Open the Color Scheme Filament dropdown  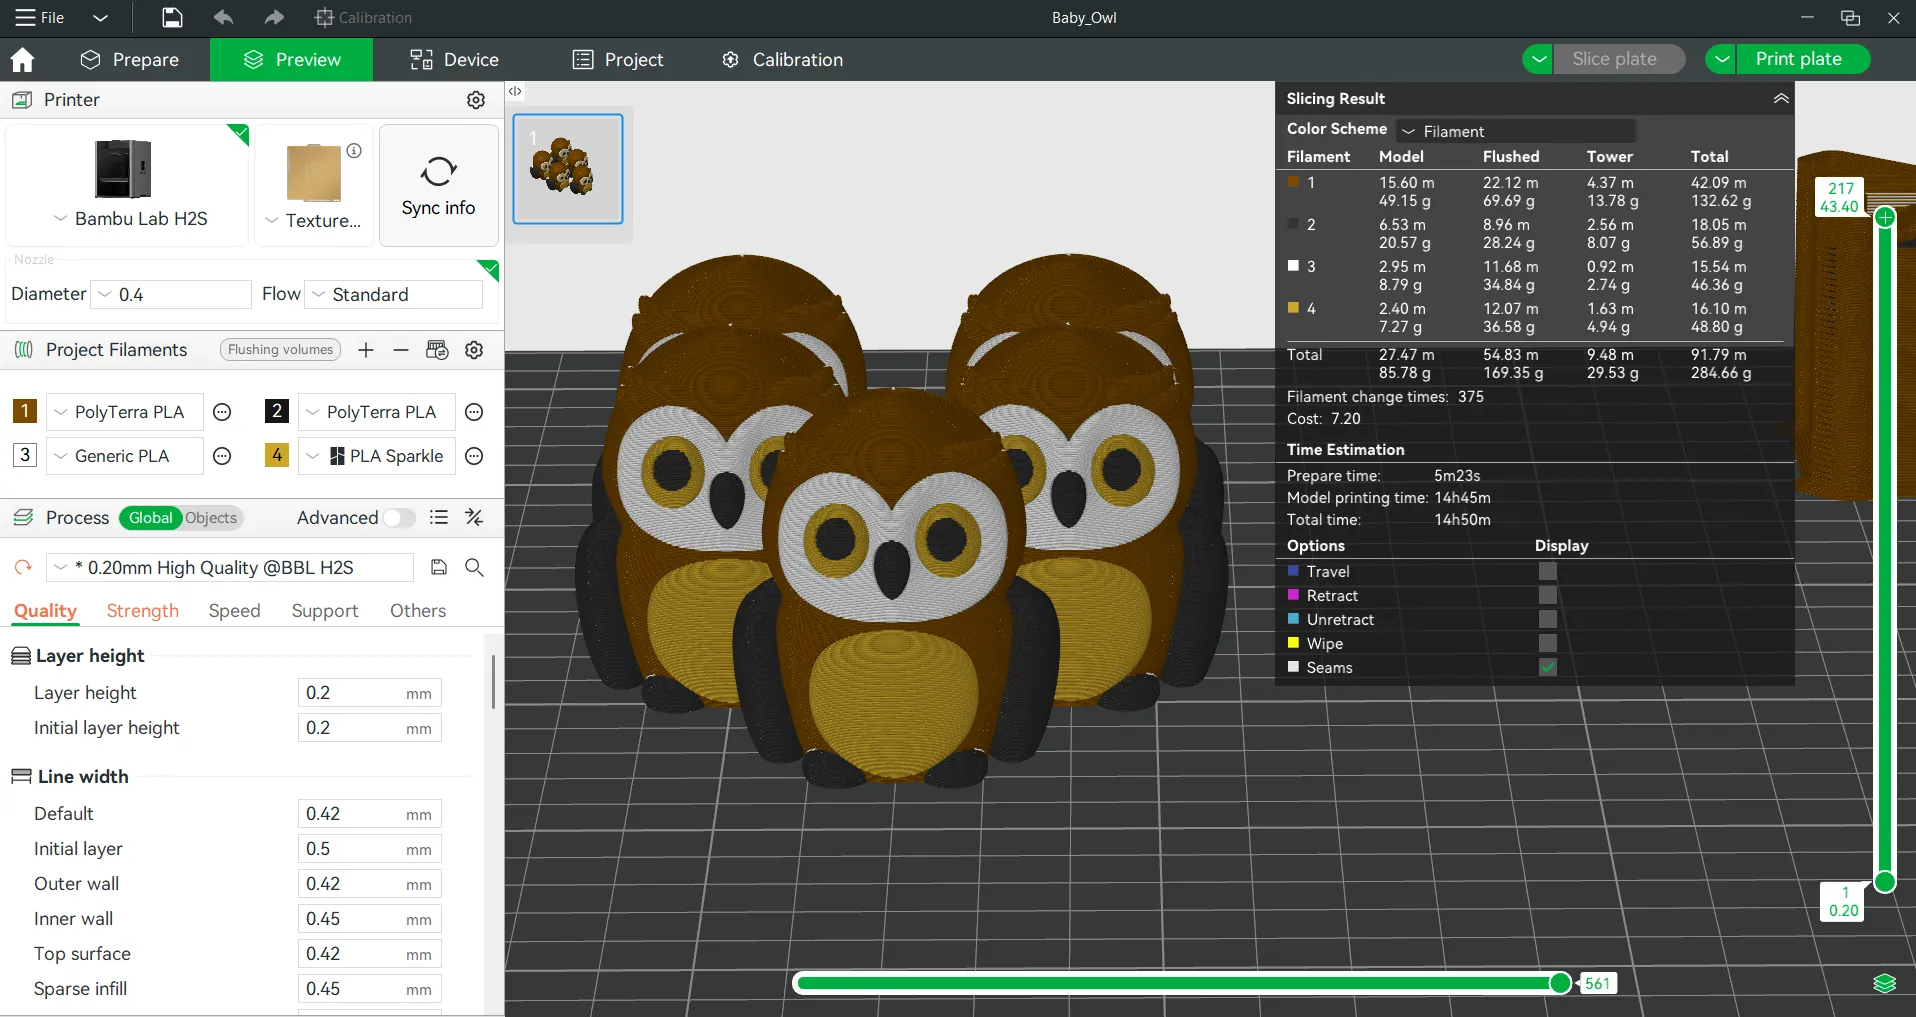[1516, 131]
